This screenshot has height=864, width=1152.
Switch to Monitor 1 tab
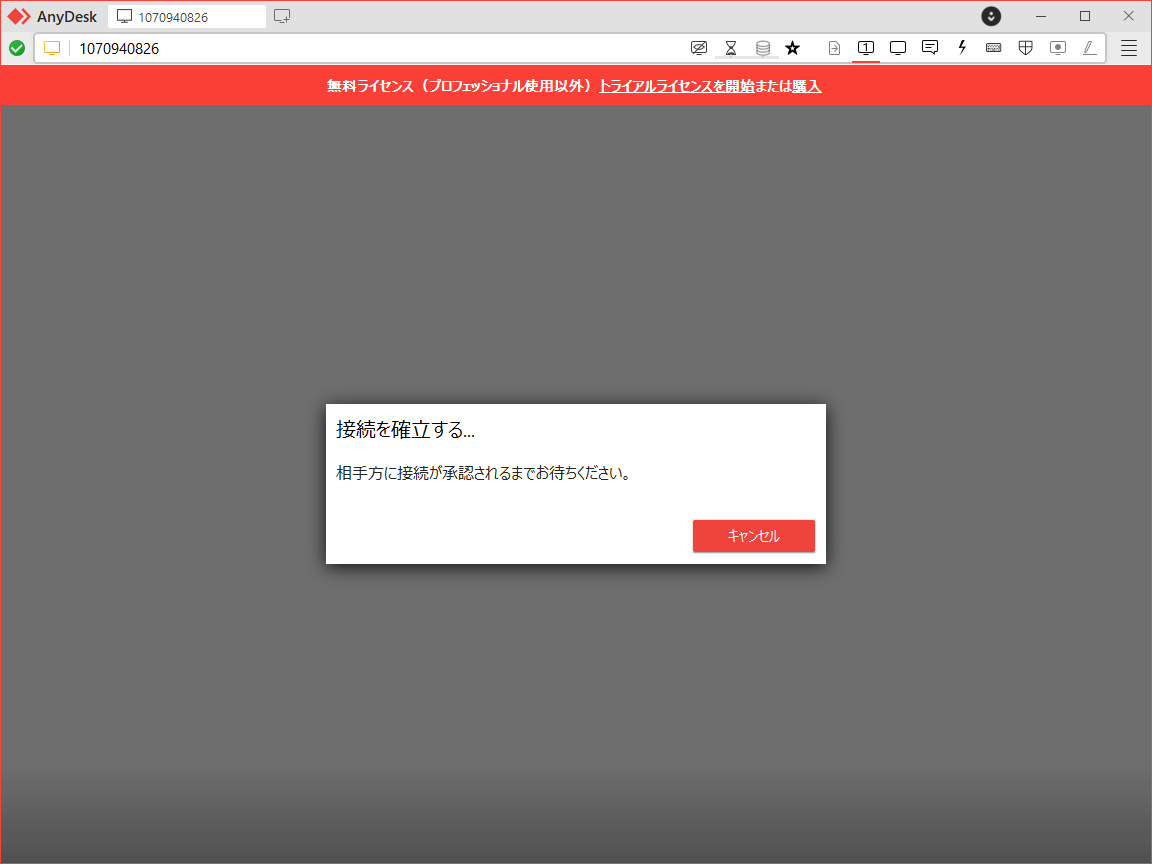[866, 47]
